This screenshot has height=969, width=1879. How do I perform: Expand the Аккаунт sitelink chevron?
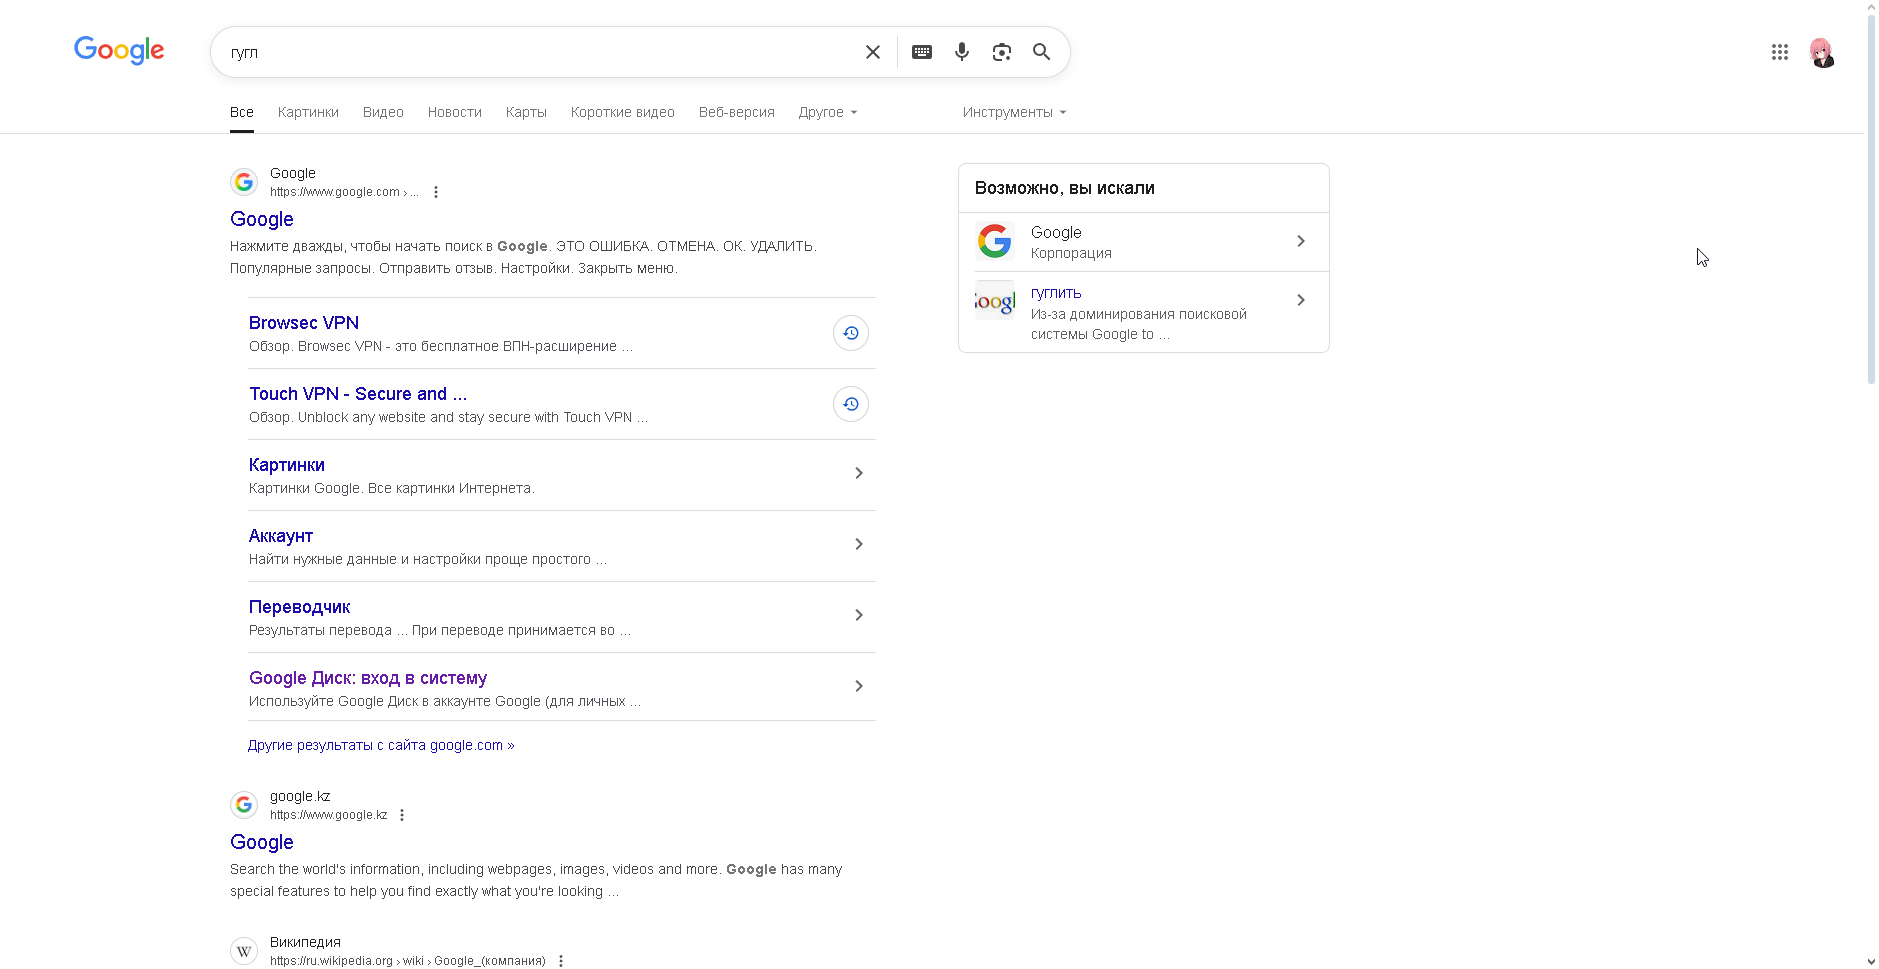(859, 544)
